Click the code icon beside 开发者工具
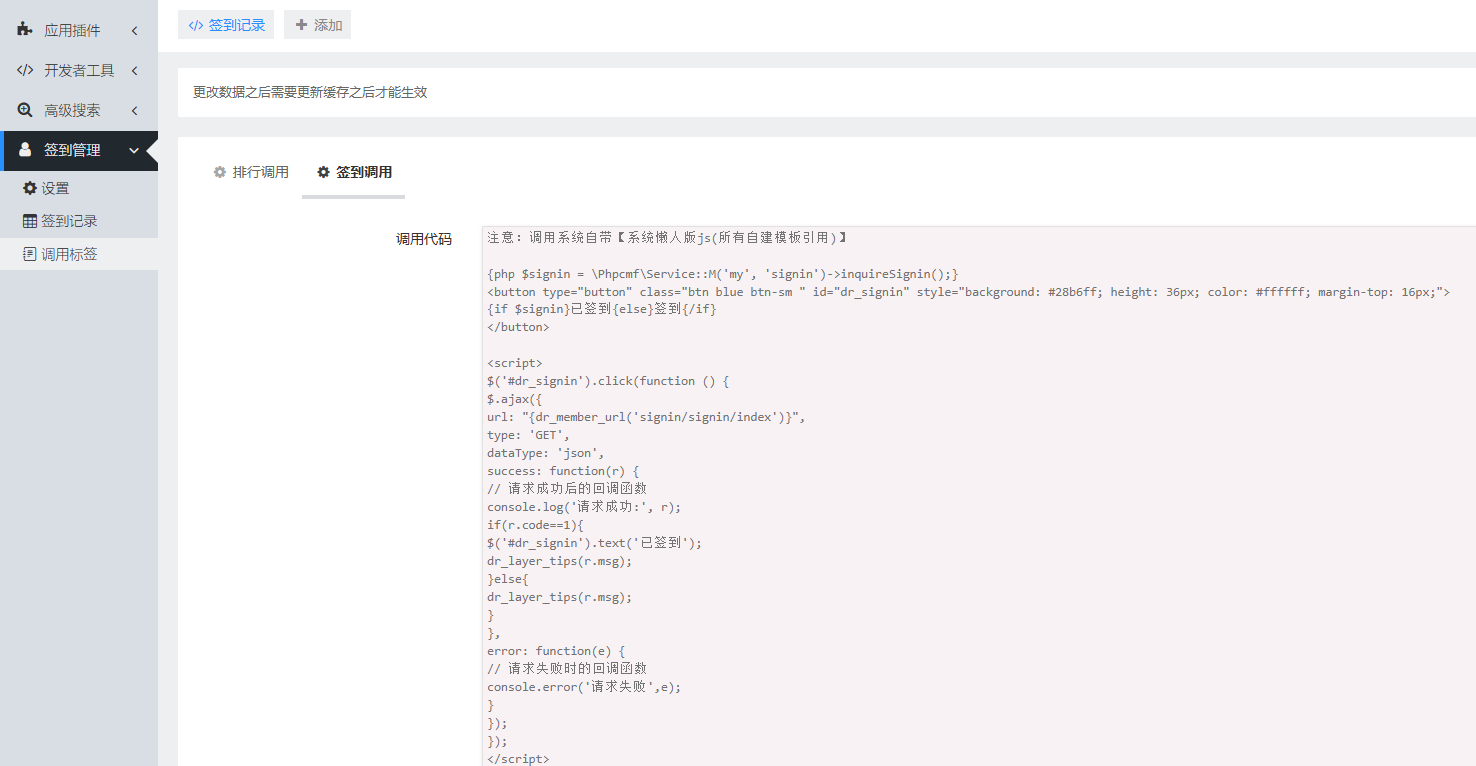 coord(25,70)
